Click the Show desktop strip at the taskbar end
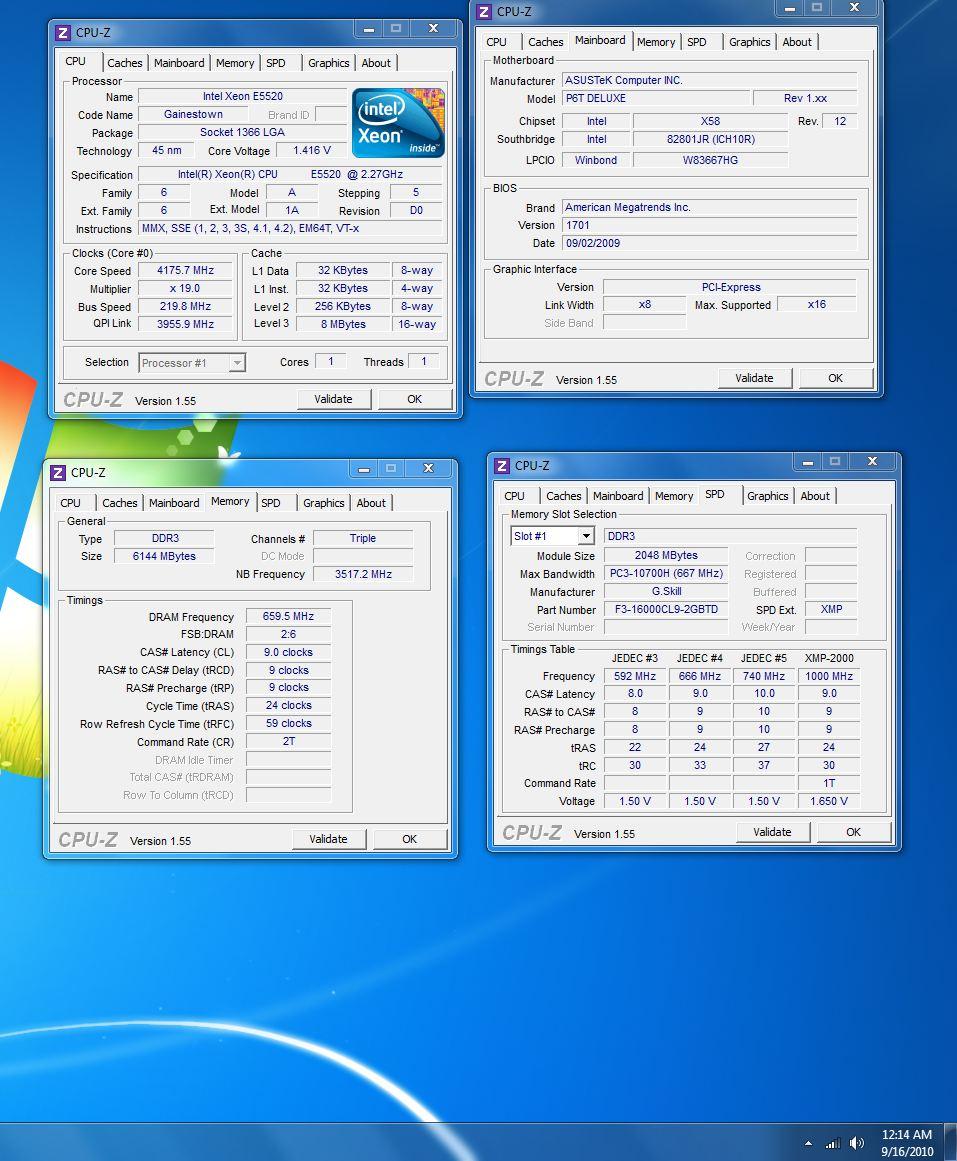The height and width of the screenshot is (1161, 957). pos(950,1142)
